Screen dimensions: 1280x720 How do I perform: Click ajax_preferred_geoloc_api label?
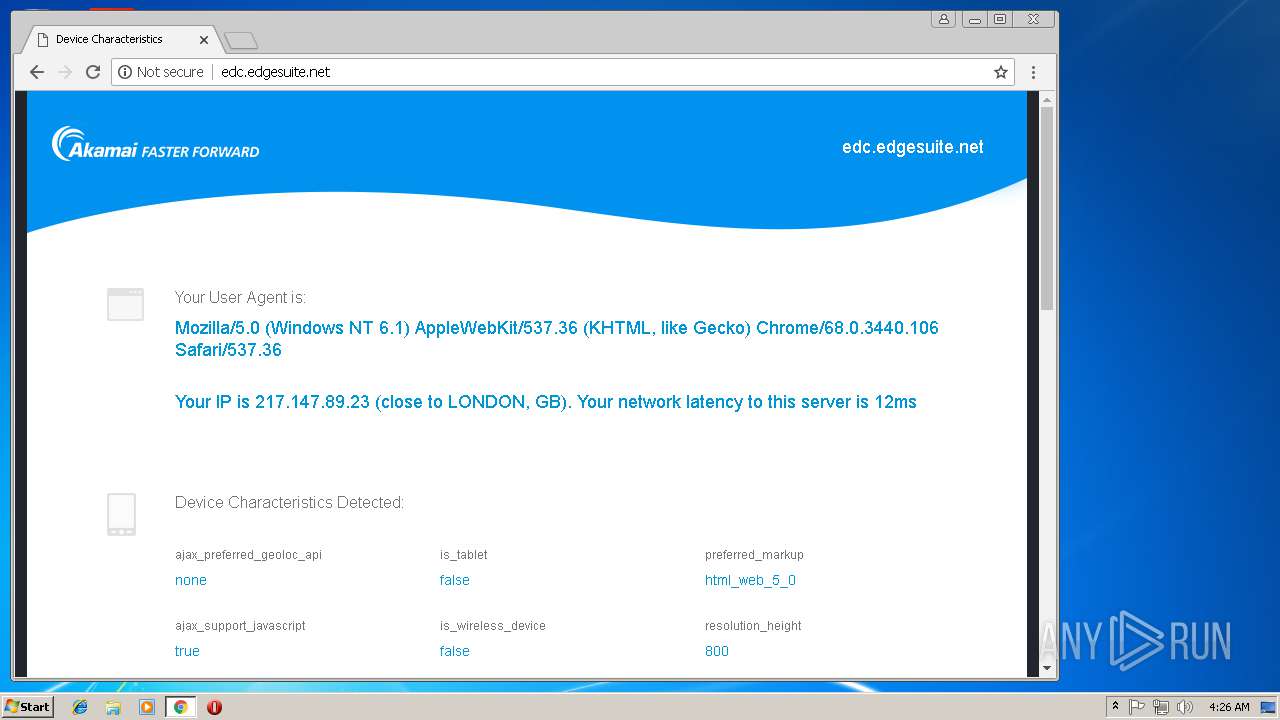click(248, 555)
